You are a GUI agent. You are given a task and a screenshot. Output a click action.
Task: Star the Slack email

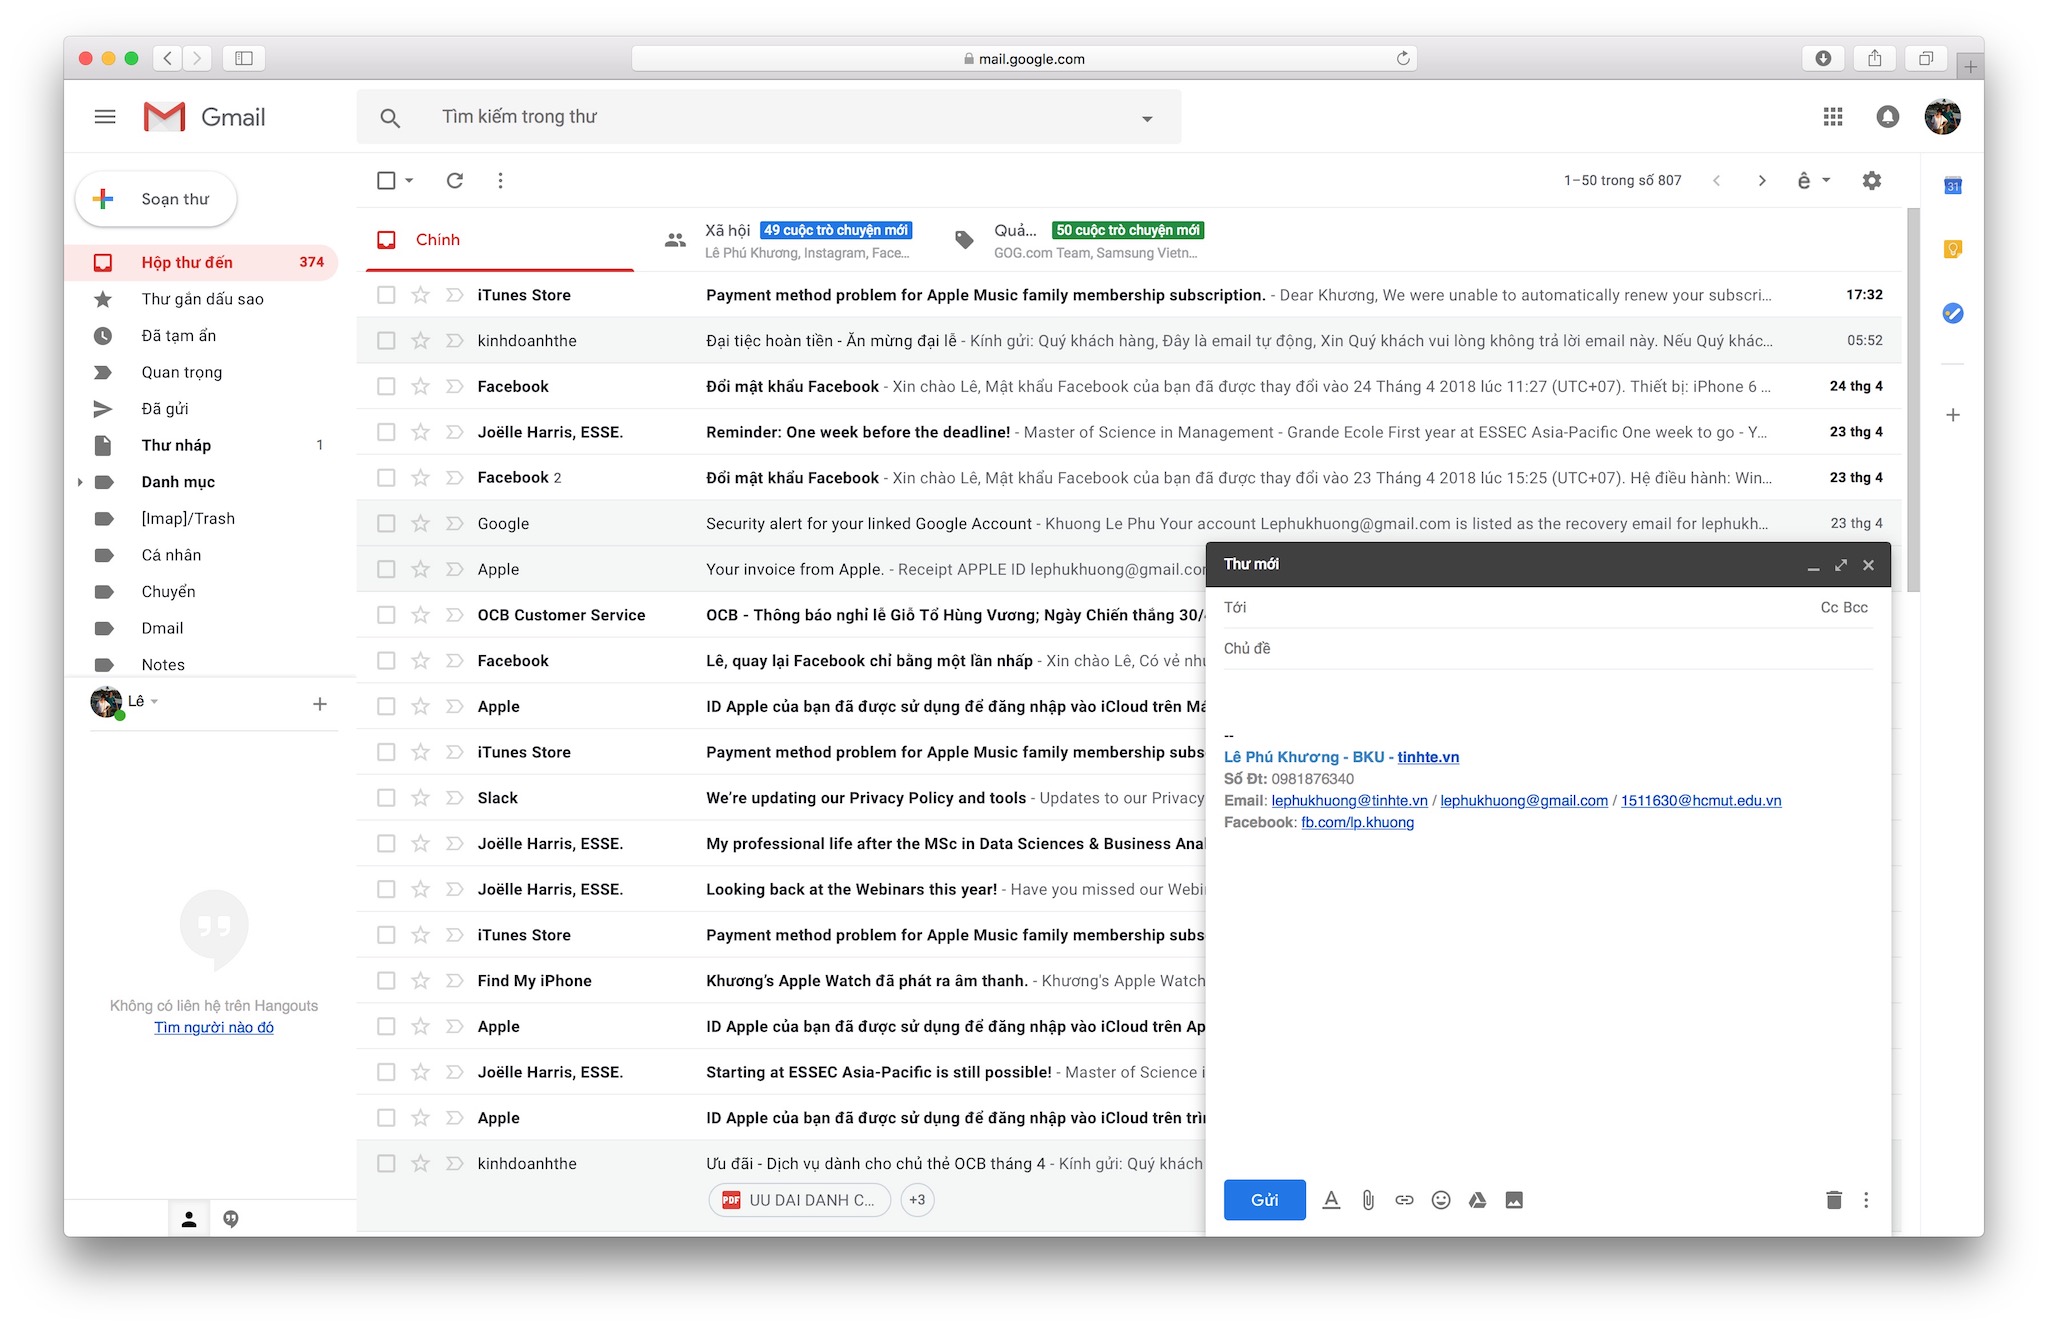click(x=421, y=798)
